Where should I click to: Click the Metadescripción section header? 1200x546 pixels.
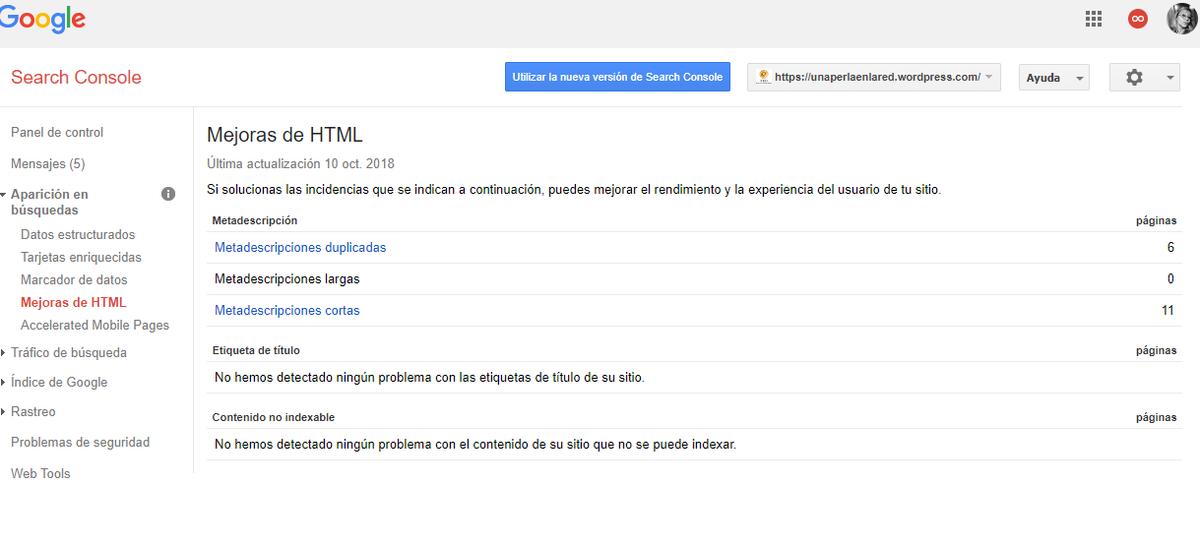(x=255, y=220)
